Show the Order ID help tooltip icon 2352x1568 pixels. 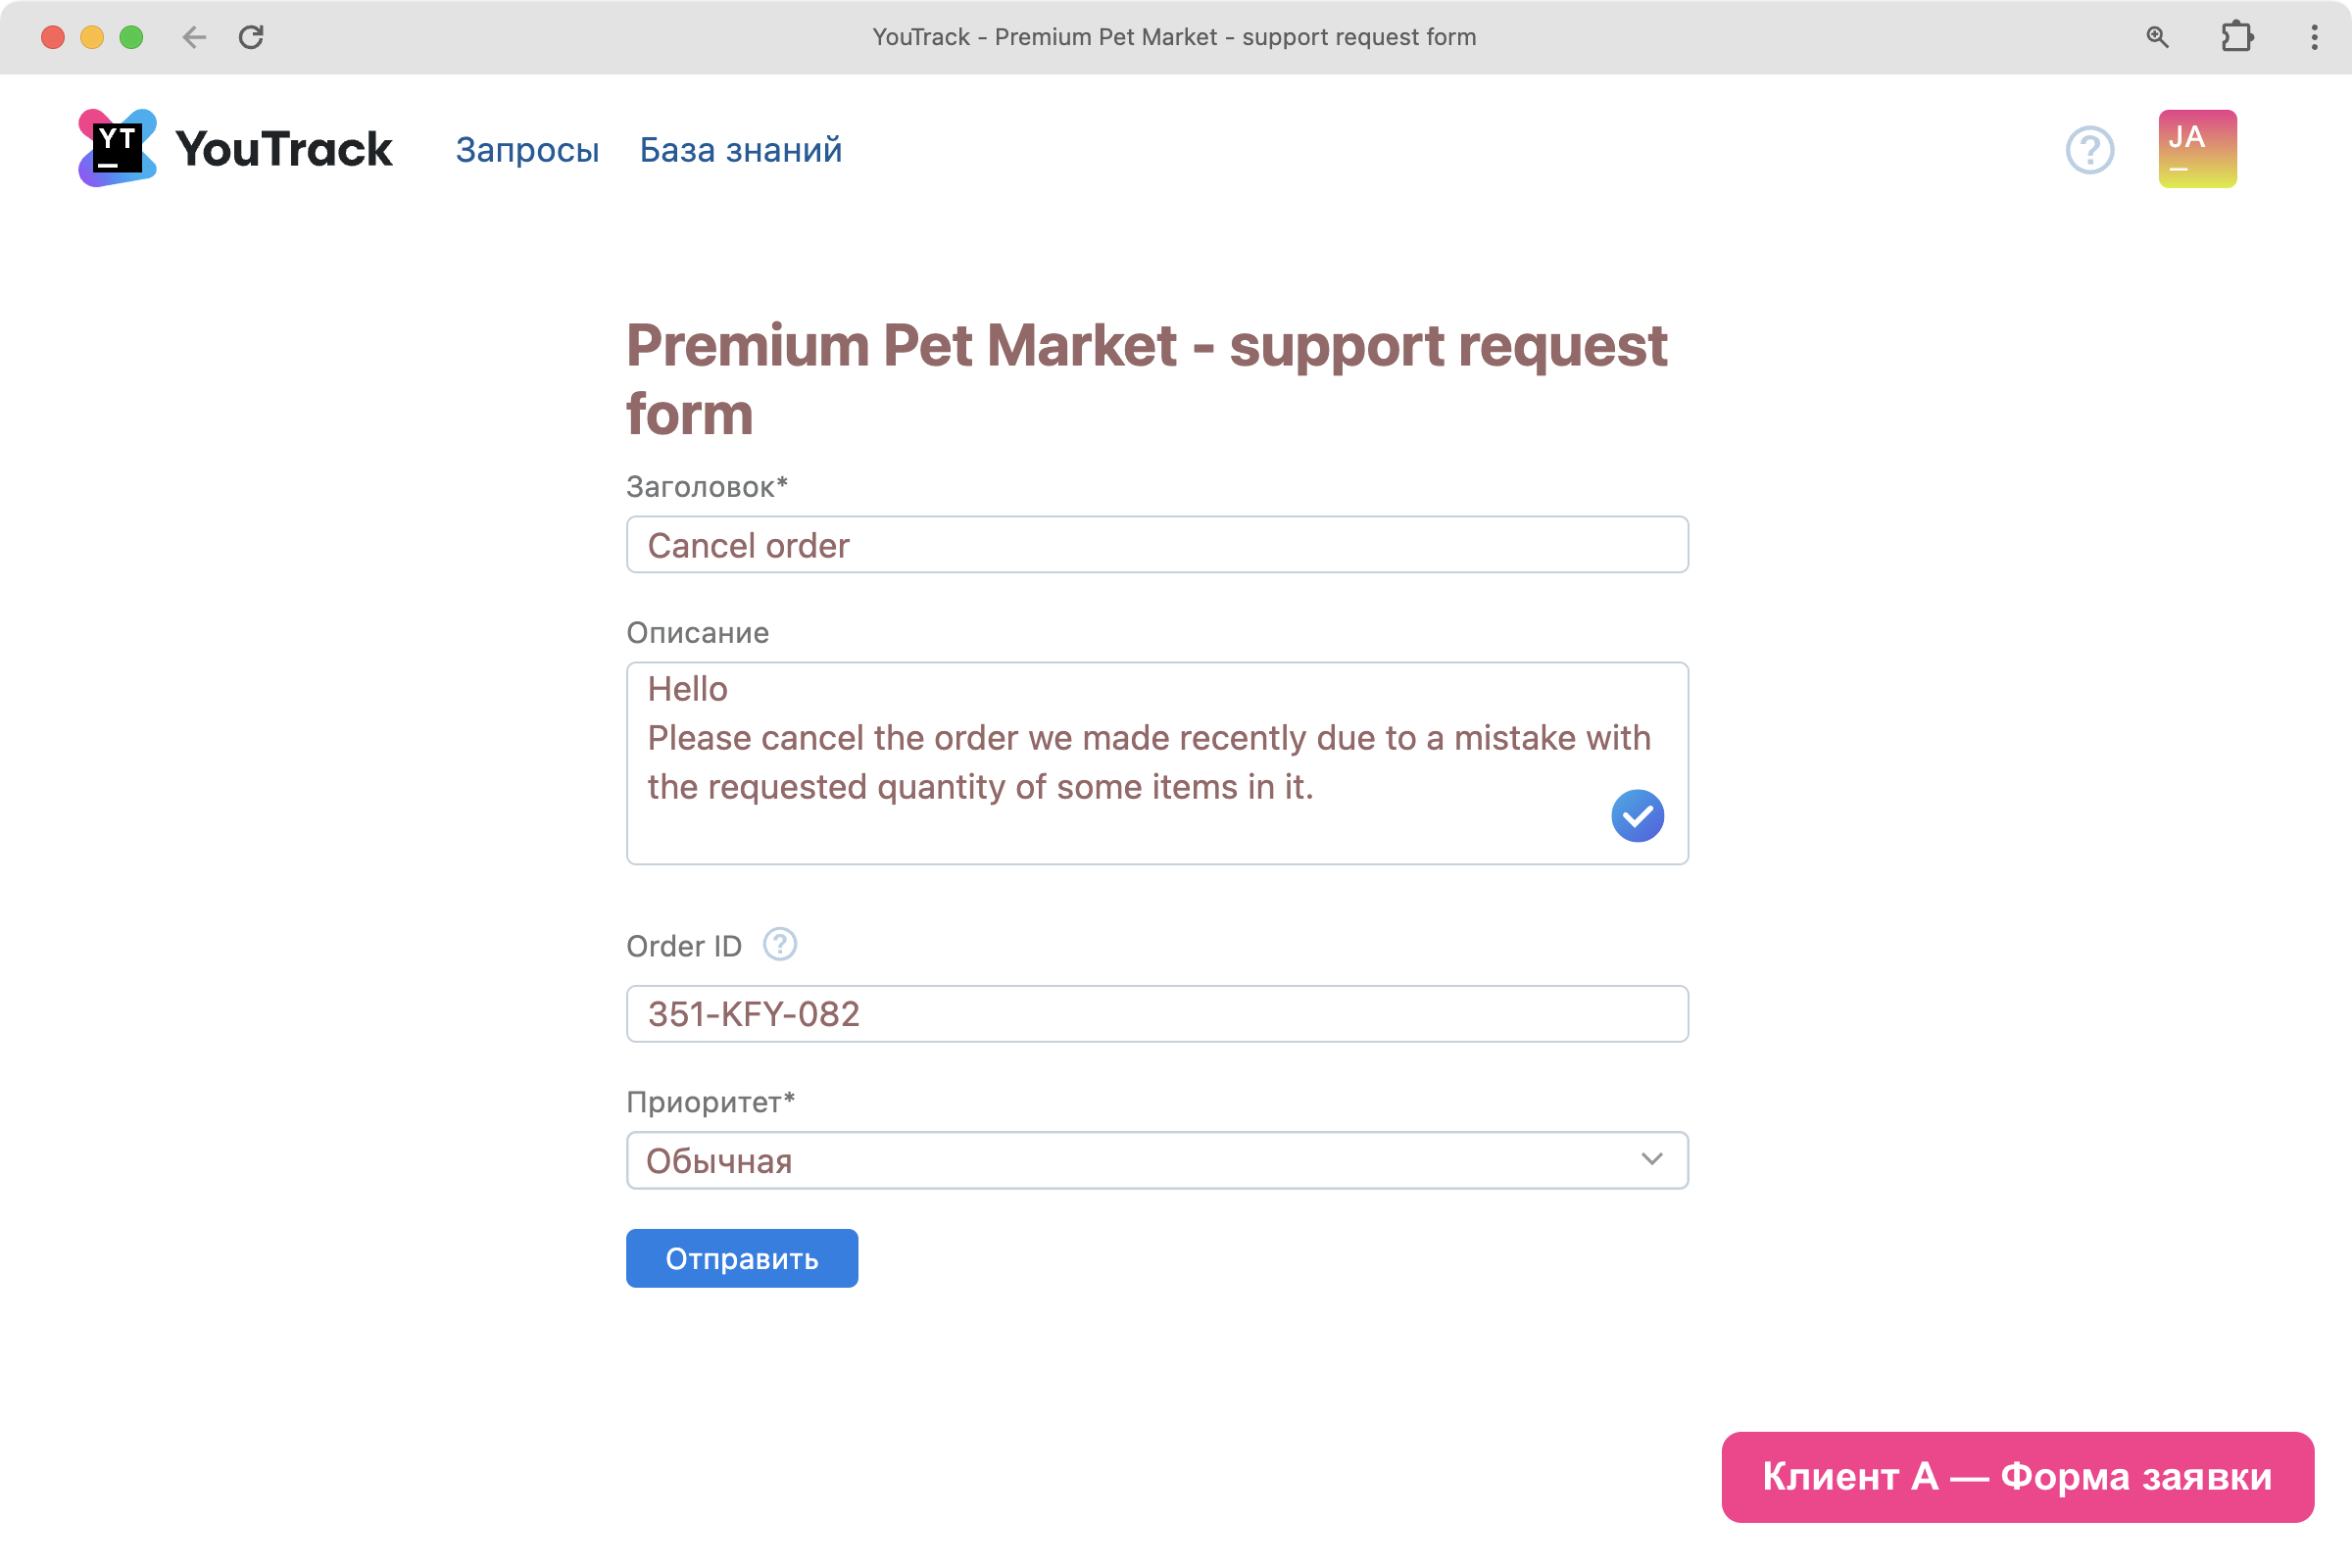780,944
